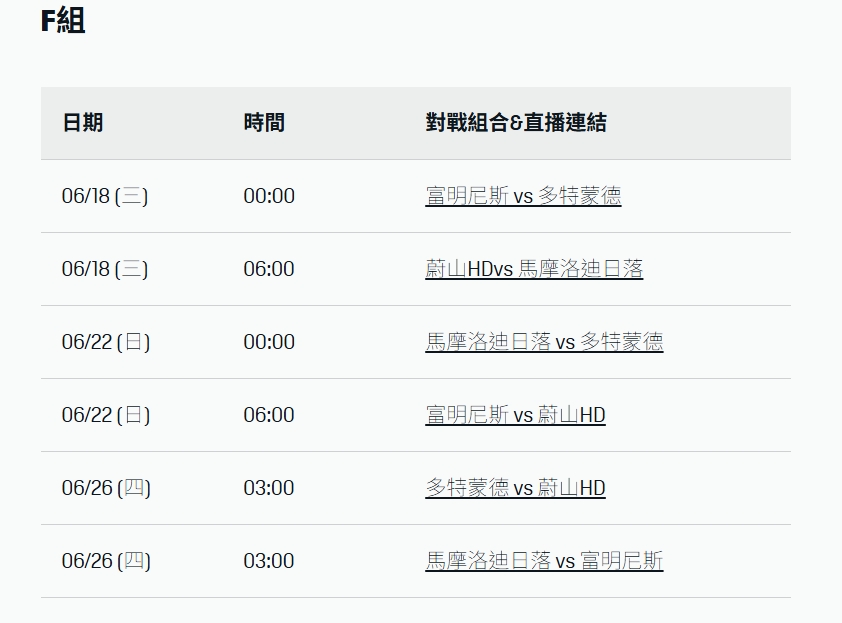Open the 蔚山HDvs 馬摩洛迪日落 match link
842x623 pixels.
tap(534, 269)
